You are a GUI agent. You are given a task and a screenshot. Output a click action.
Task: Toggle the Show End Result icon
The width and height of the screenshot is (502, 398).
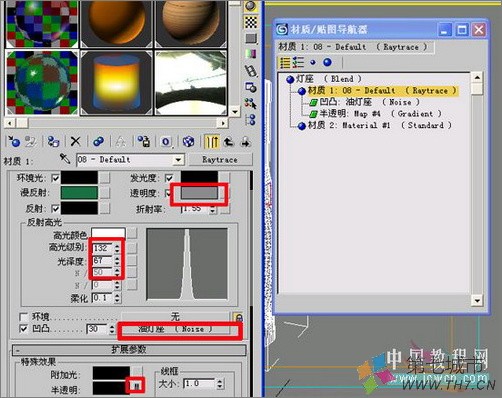click(212, 142)
